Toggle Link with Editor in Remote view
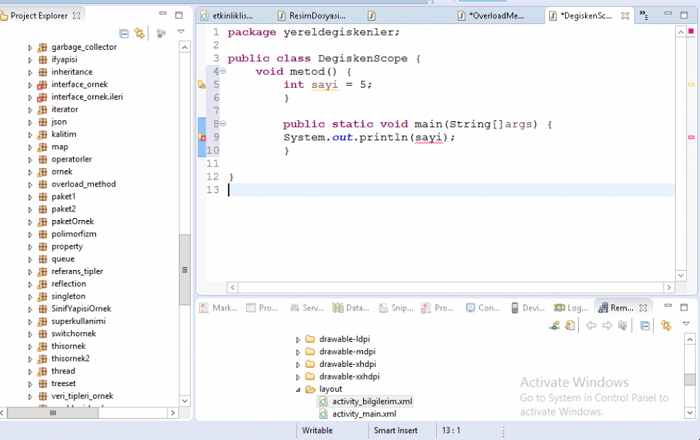The height and width of the screenshot is (440, 700). [x=666, y=326]
